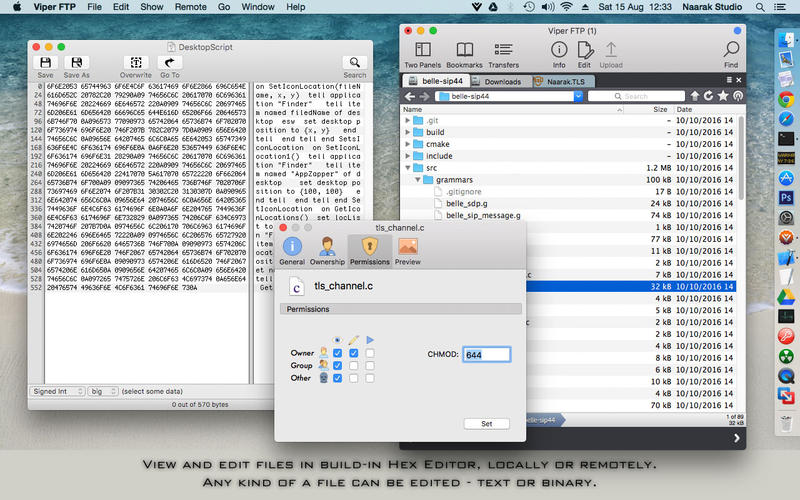The image size is (800, 500).
Task: Open Search in the DesktopScript hex editor
Action: point(355,62)
